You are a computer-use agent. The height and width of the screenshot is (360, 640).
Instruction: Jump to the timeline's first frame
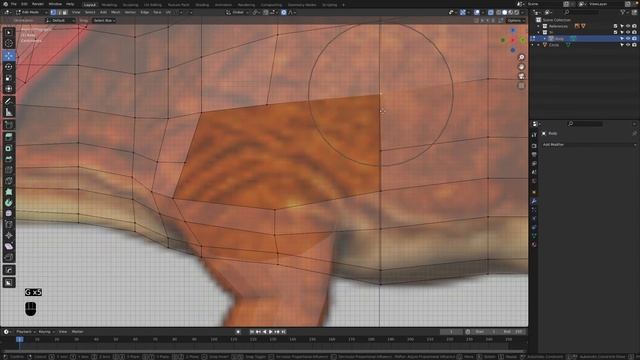pyautogui.click(x=252, y=332)
